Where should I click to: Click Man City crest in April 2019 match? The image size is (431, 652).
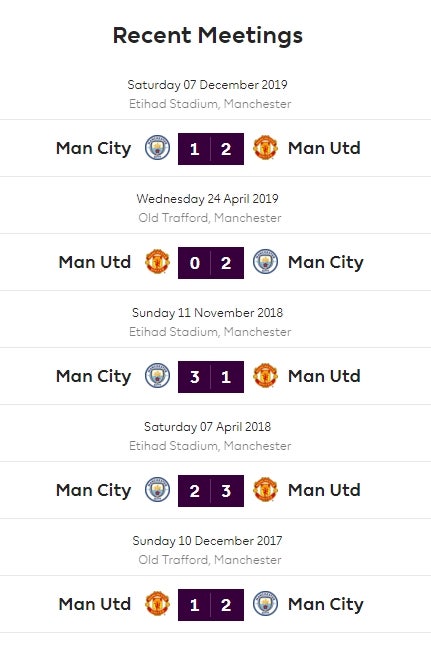265,262
